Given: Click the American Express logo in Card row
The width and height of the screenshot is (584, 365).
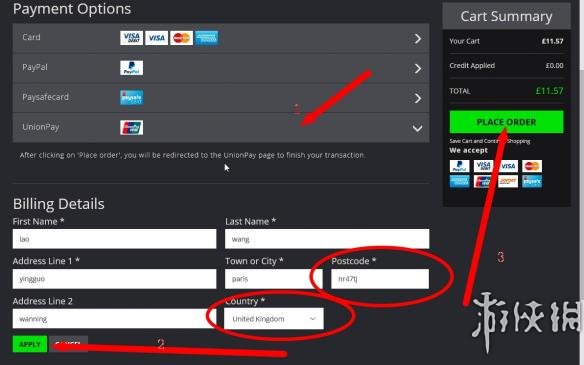Looking at the screenshot, I should (206, 38).
